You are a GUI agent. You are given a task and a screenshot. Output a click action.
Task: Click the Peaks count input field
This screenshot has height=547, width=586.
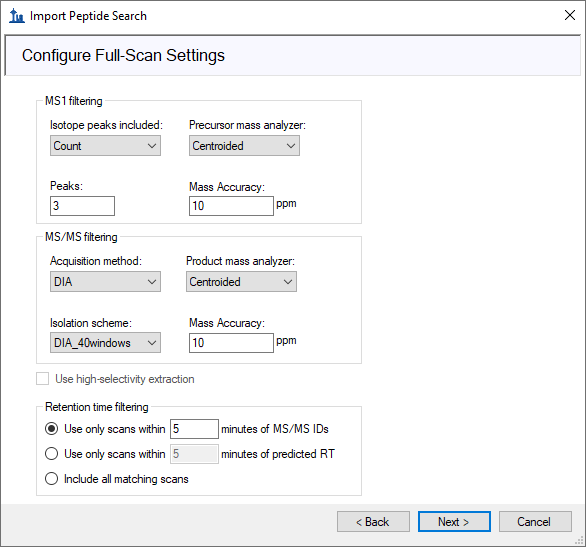pos(82,206)
